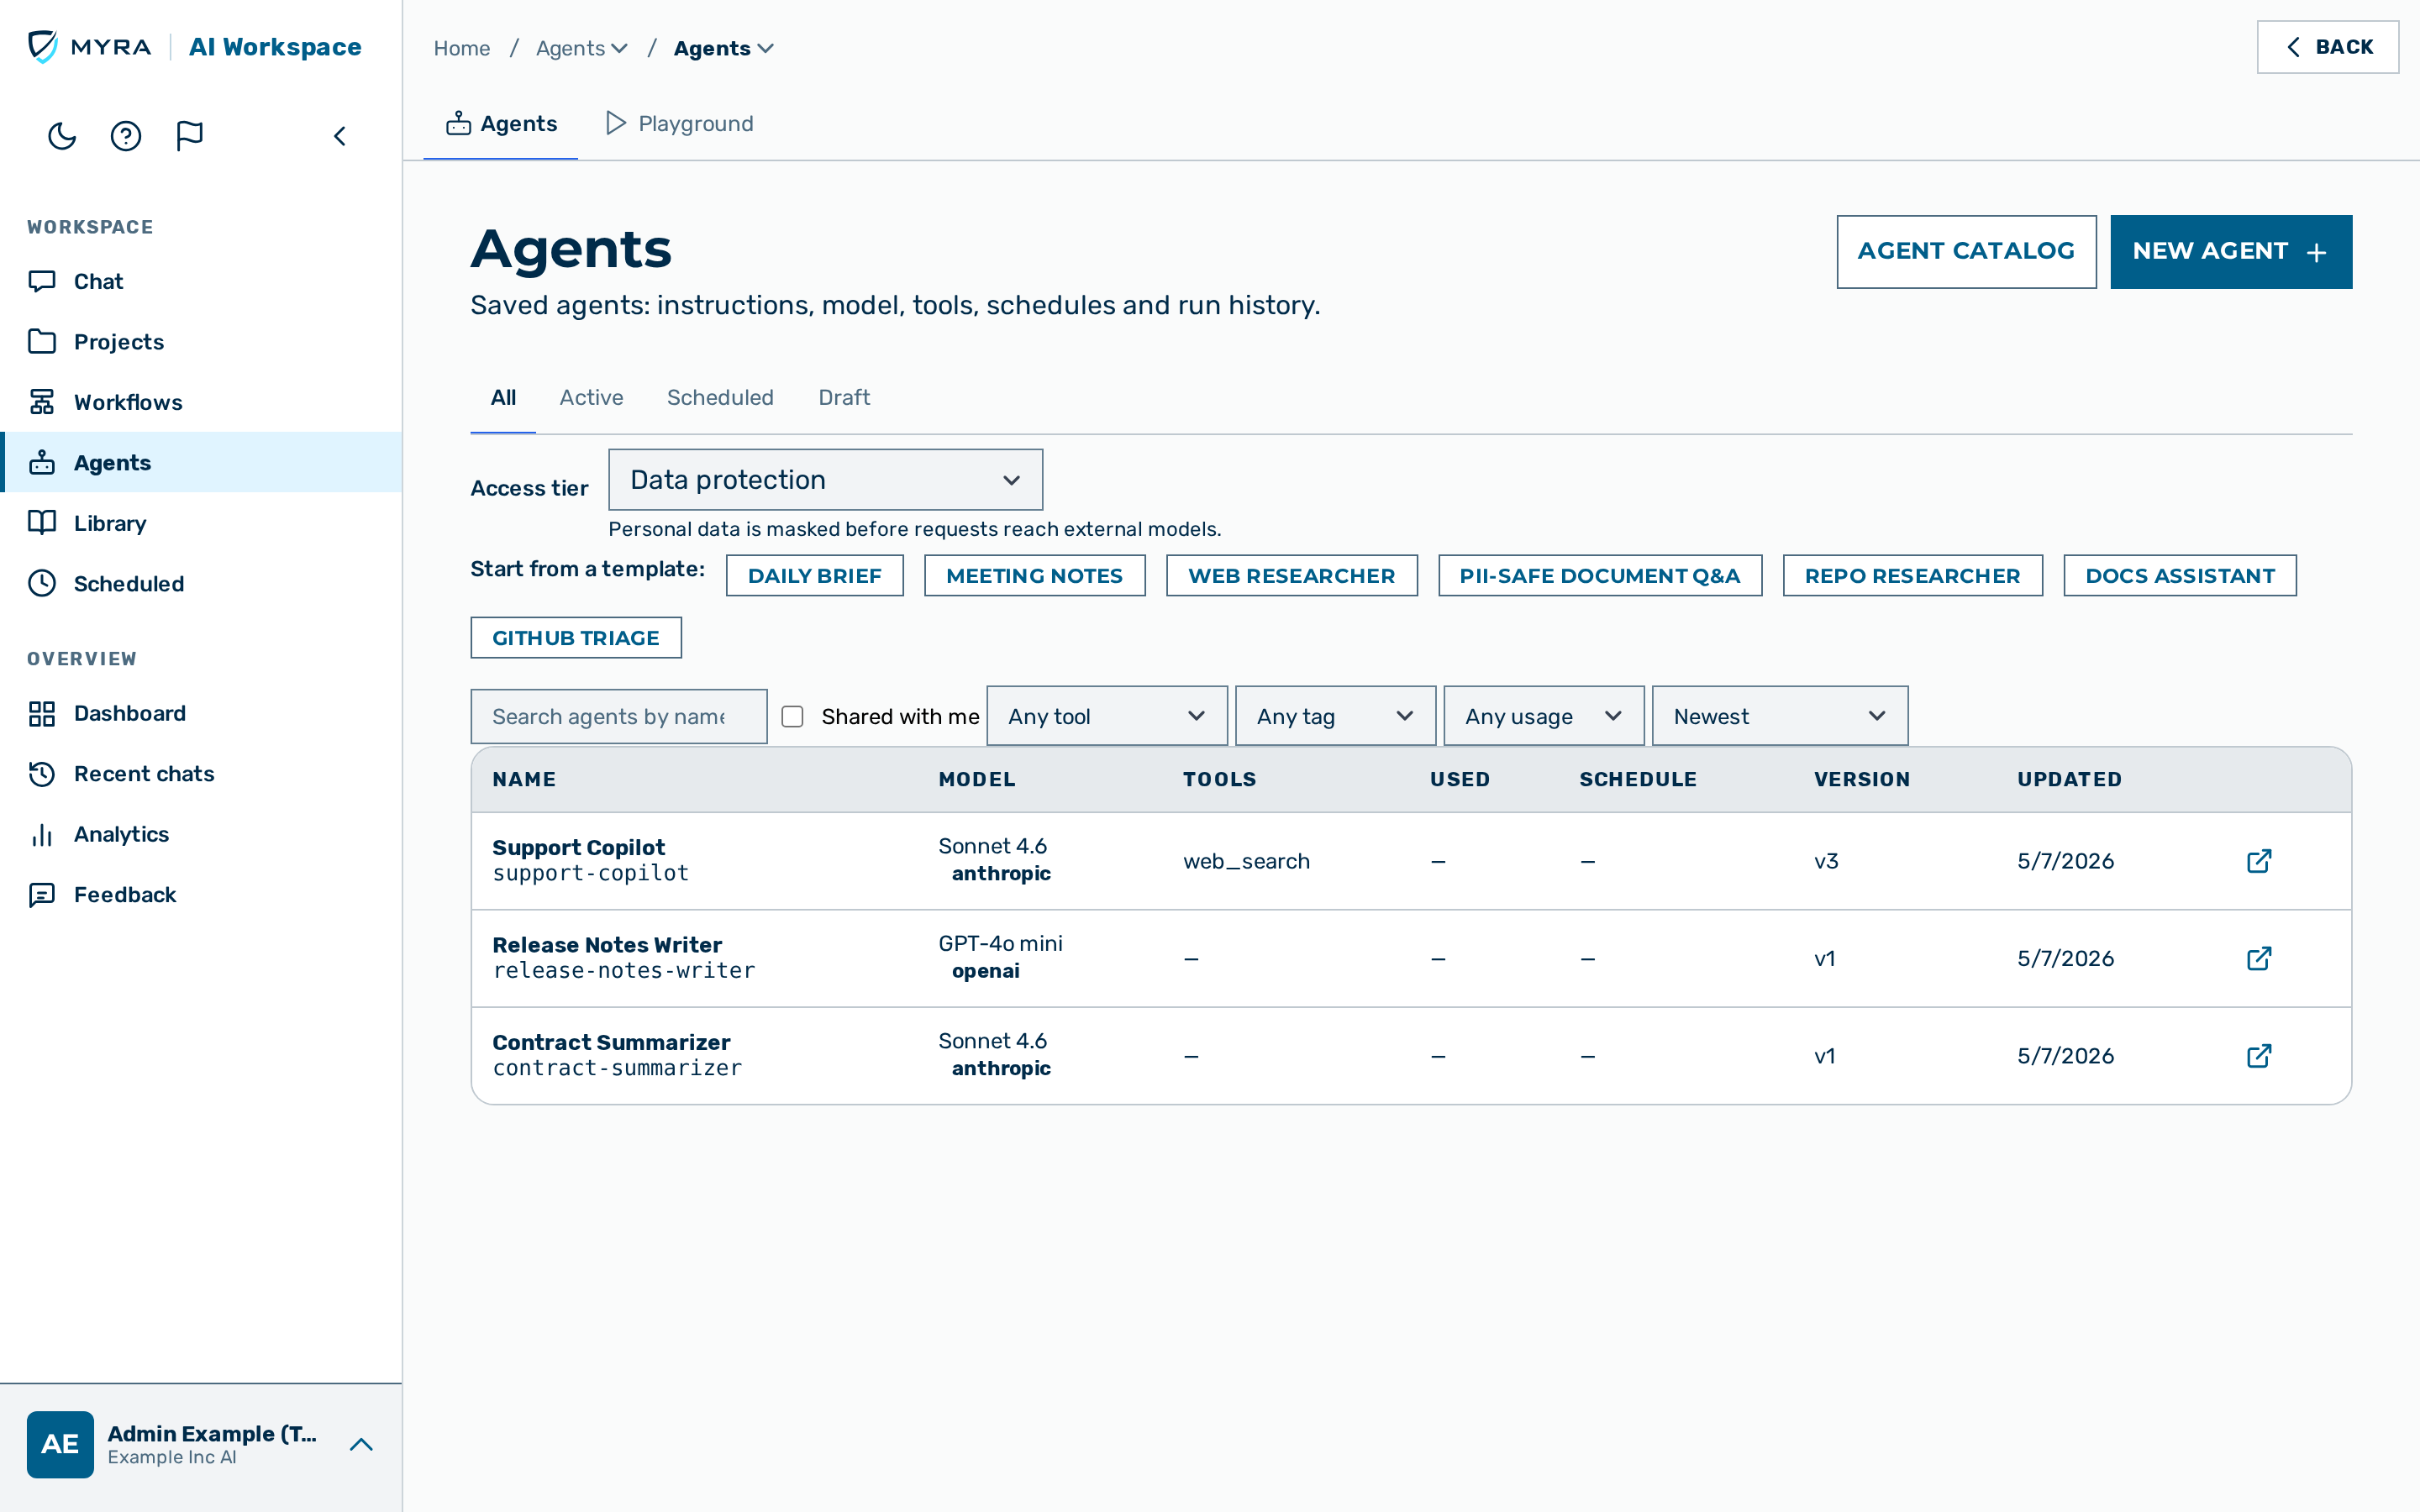This screenshot has height=1512, width=2420.
Task: Start from the GitHub Triage template
Action: 576,637
